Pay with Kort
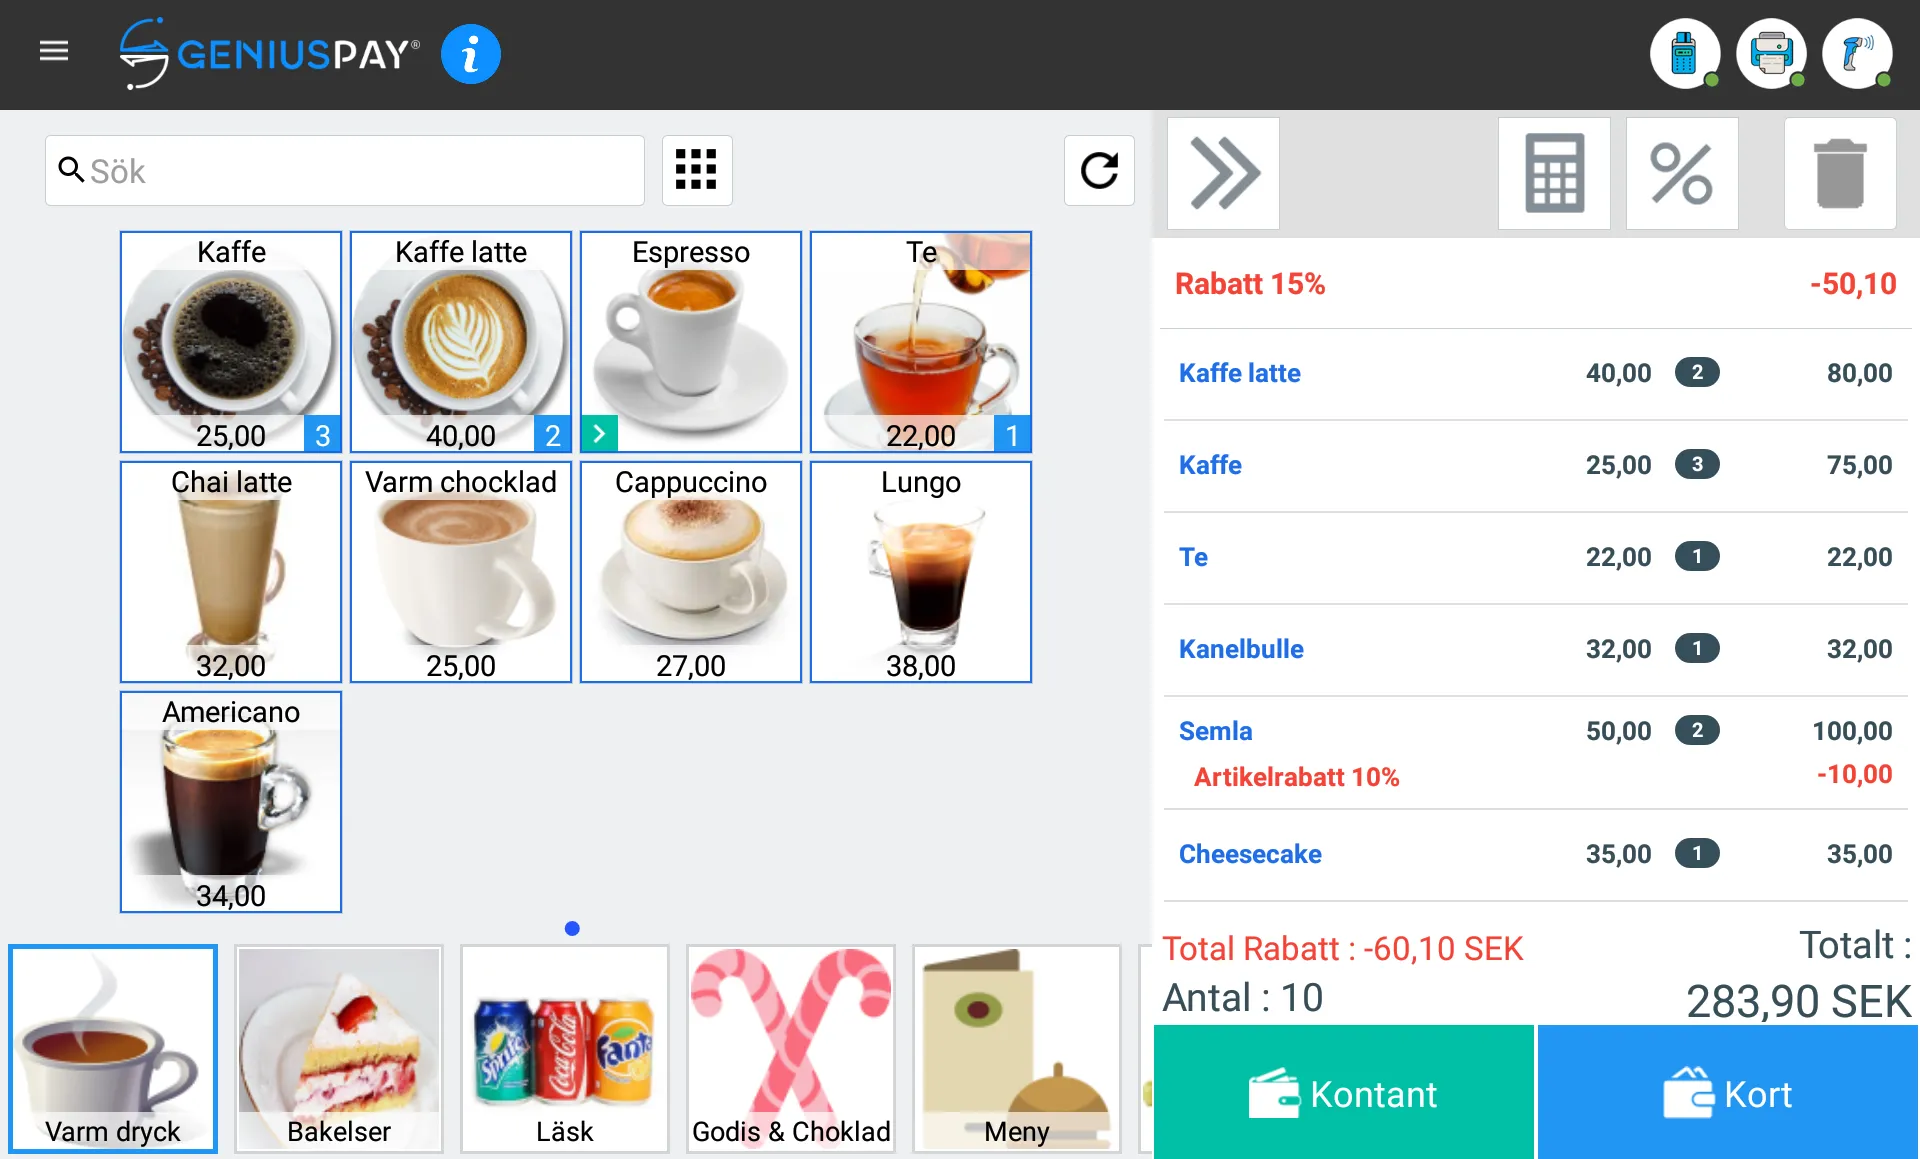This screenshot has width=1920, height=1159. 1728,1092
